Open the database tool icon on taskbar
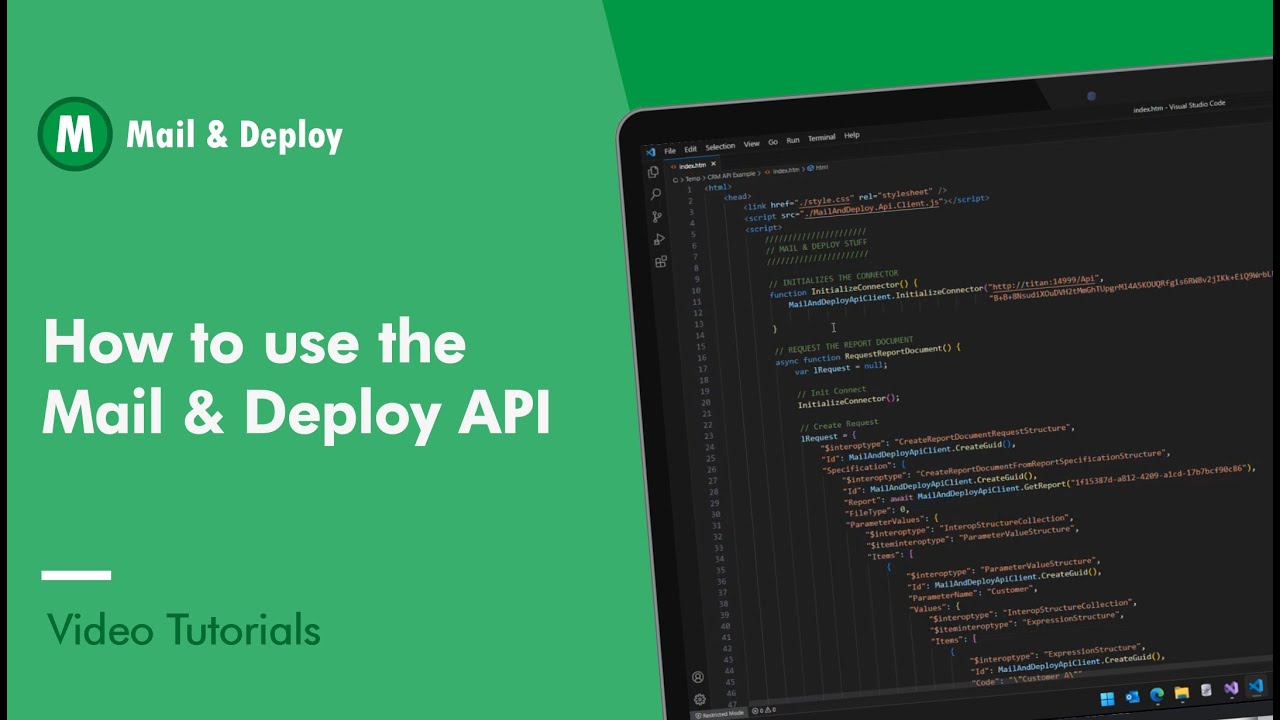1280x720 pixels. 1206,690
